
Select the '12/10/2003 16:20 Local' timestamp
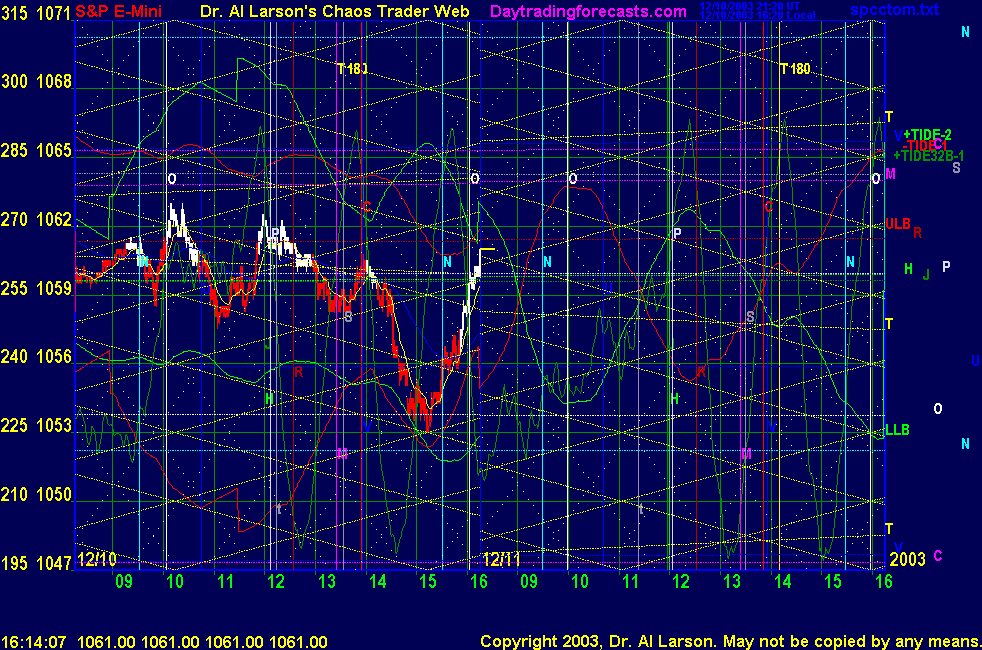(x=758, y=15)
